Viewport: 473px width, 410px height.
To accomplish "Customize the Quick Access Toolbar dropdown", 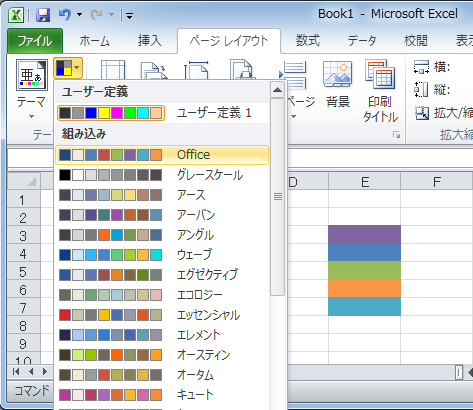I will [x=129, y=15].
